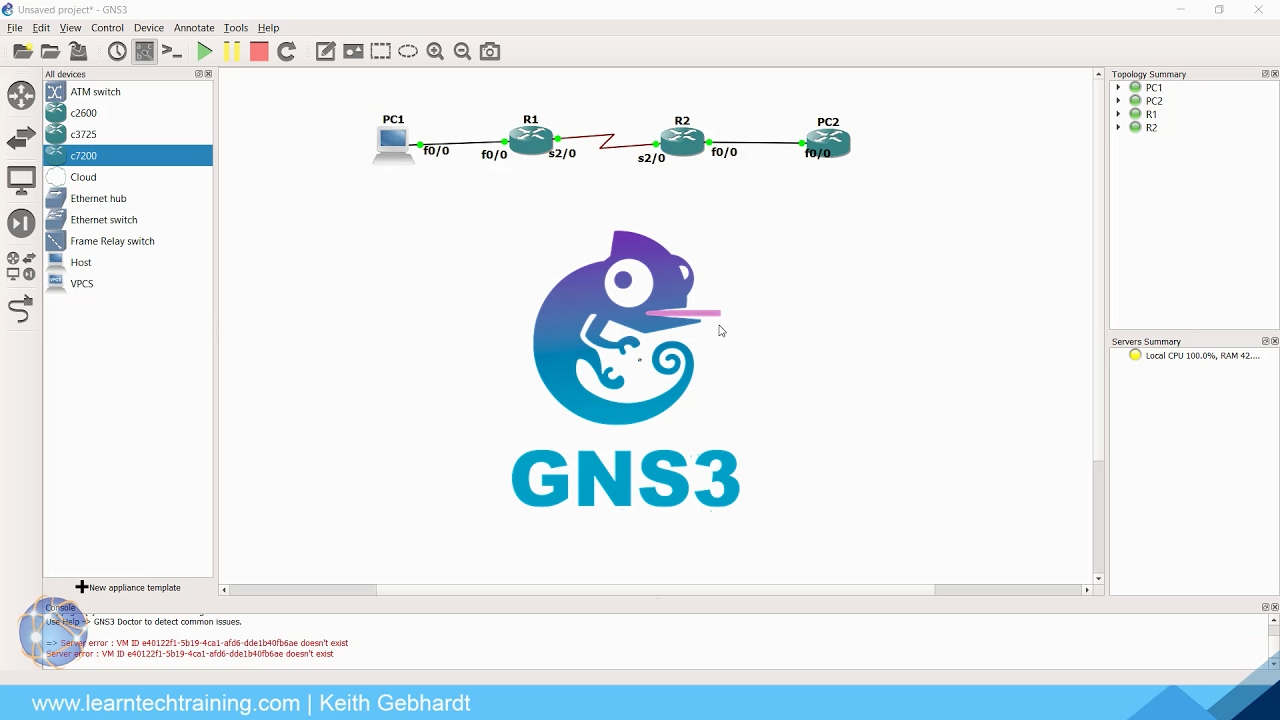This screenshot has width=1280, height=720.
Task: Open the View menu
Action: pos(70,28)
